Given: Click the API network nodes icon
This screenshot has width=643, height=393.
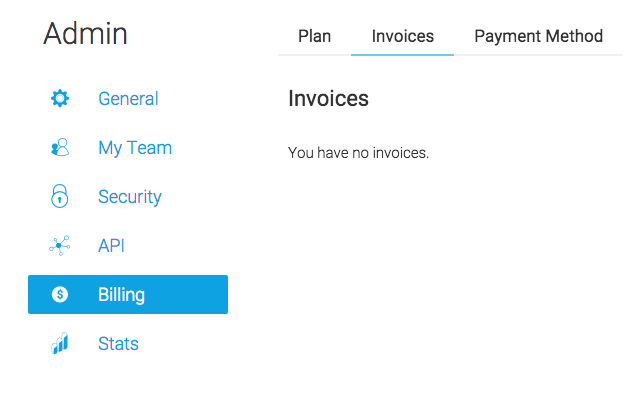Looking at the screenshot, I should 59,245.
